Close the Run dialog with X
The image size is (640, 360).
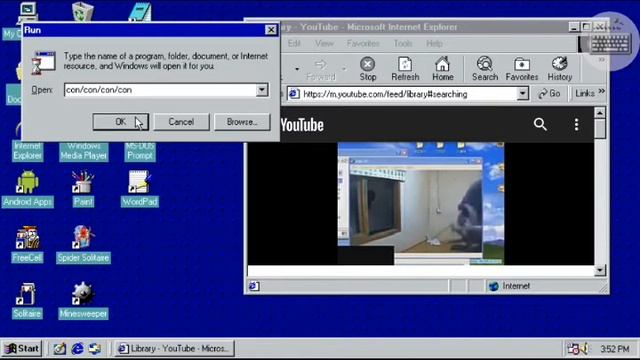[x=271, y=30]
